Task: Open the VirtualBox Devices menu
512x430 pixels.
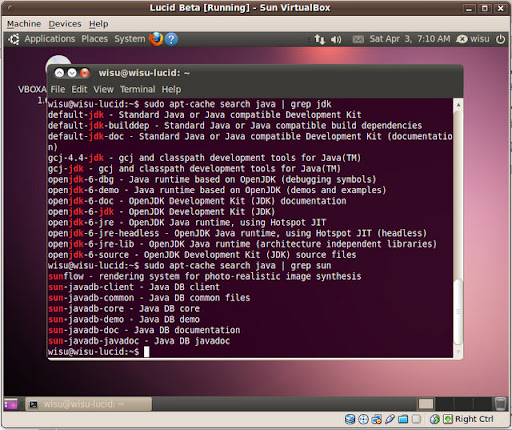Action: [x=65, y=24]
